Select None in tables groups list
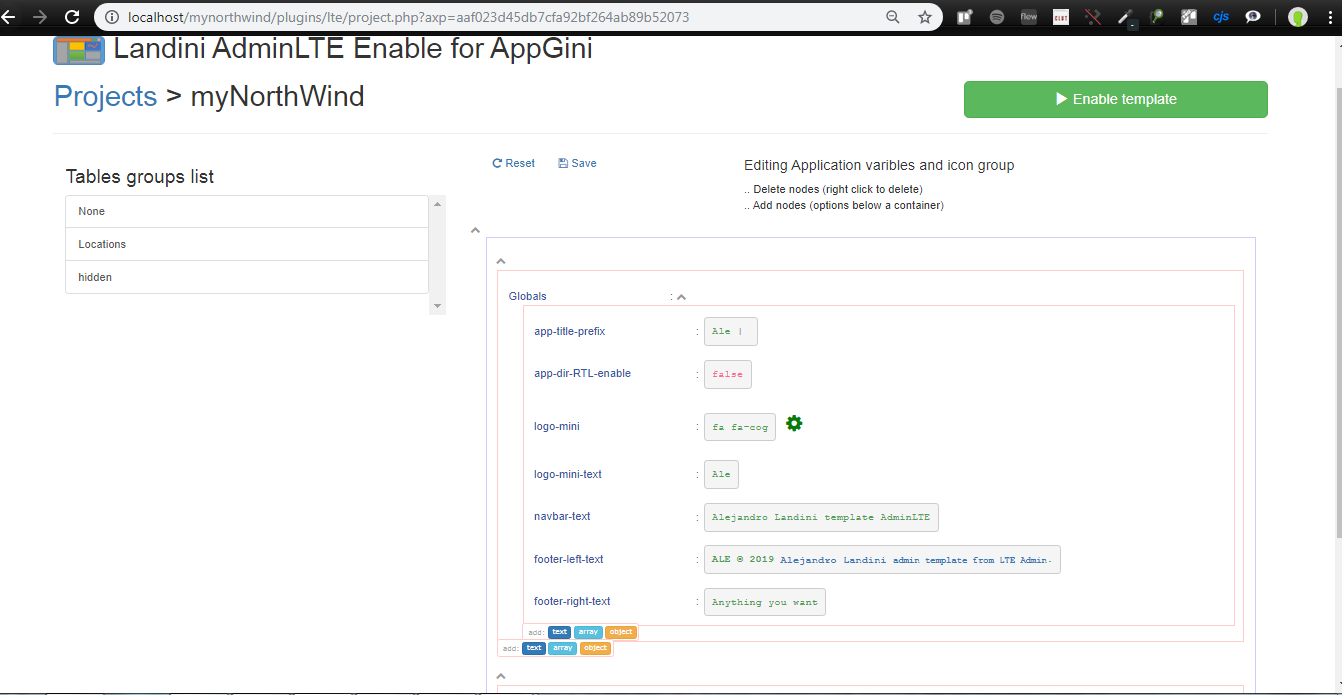This screenshot has width=1342, height=695. coord(247,212)
